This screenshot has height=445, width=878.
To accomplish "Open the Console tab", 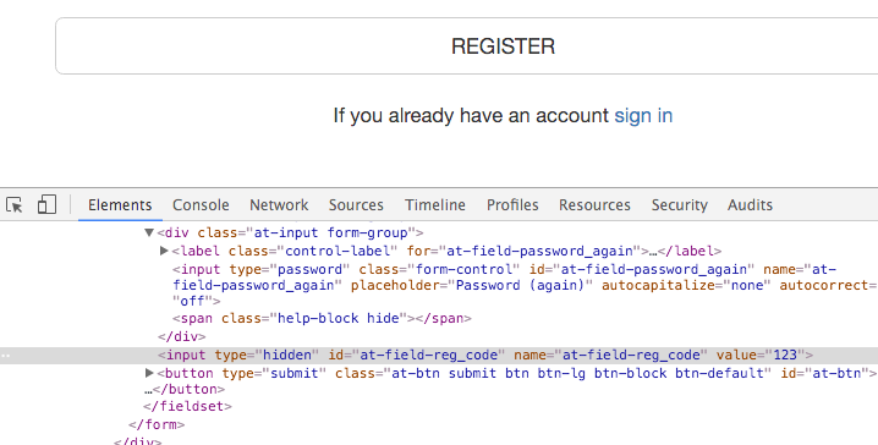I will tap(200, 205).
